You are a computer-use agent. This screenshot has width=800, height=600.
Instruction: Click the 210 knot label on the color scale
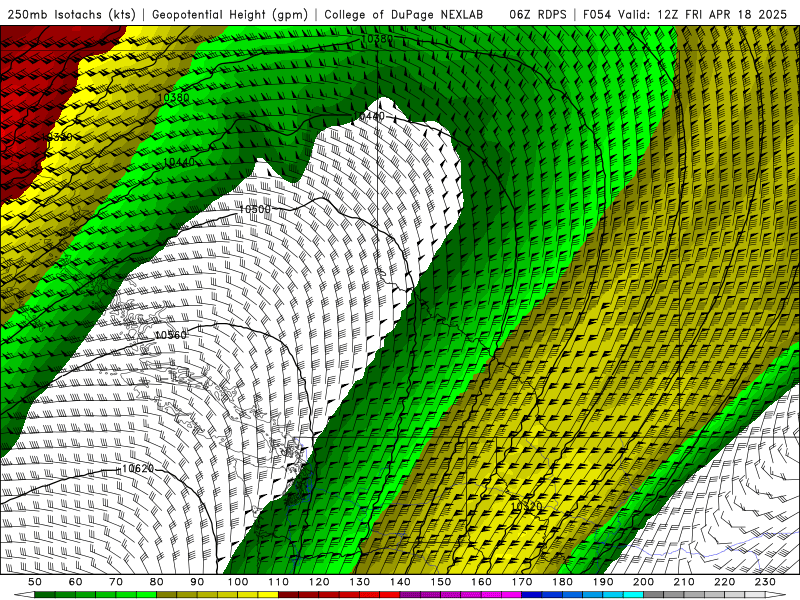(x=684, y=582)
